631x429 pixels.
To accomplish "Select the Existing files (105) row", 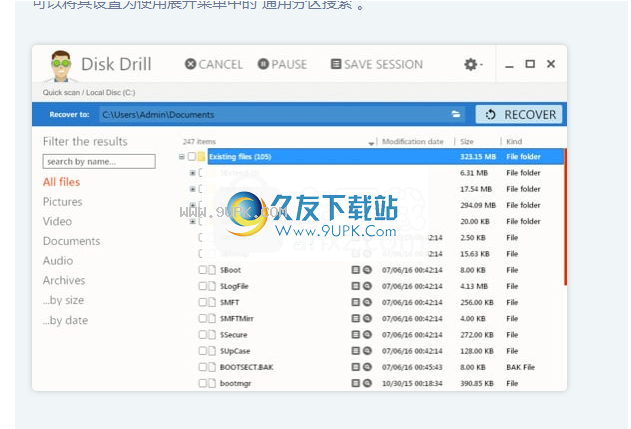I will point(385,157).
